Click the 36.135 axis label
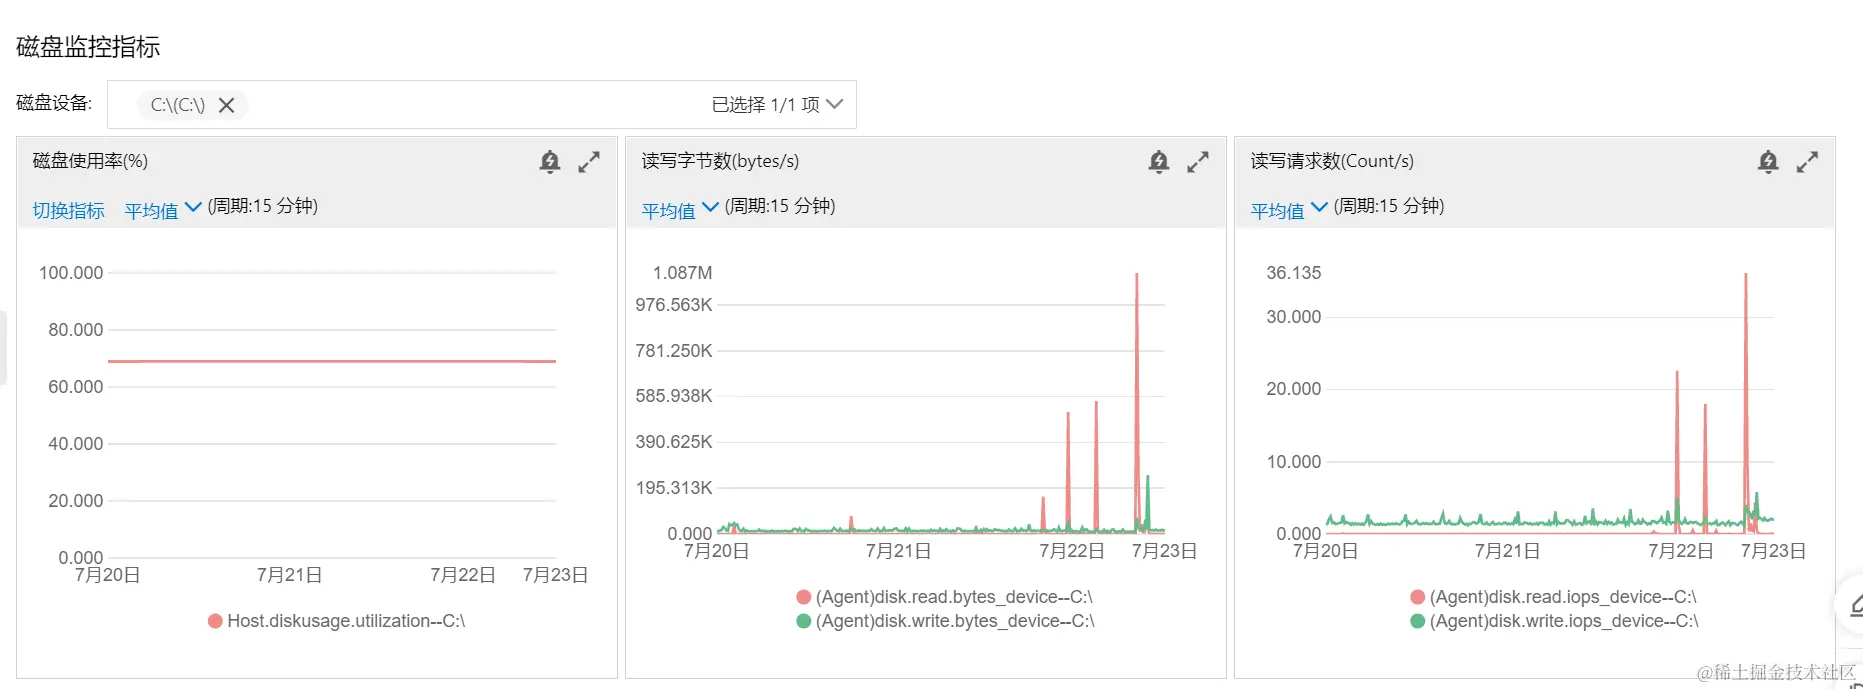 [x=1294, y=273]
